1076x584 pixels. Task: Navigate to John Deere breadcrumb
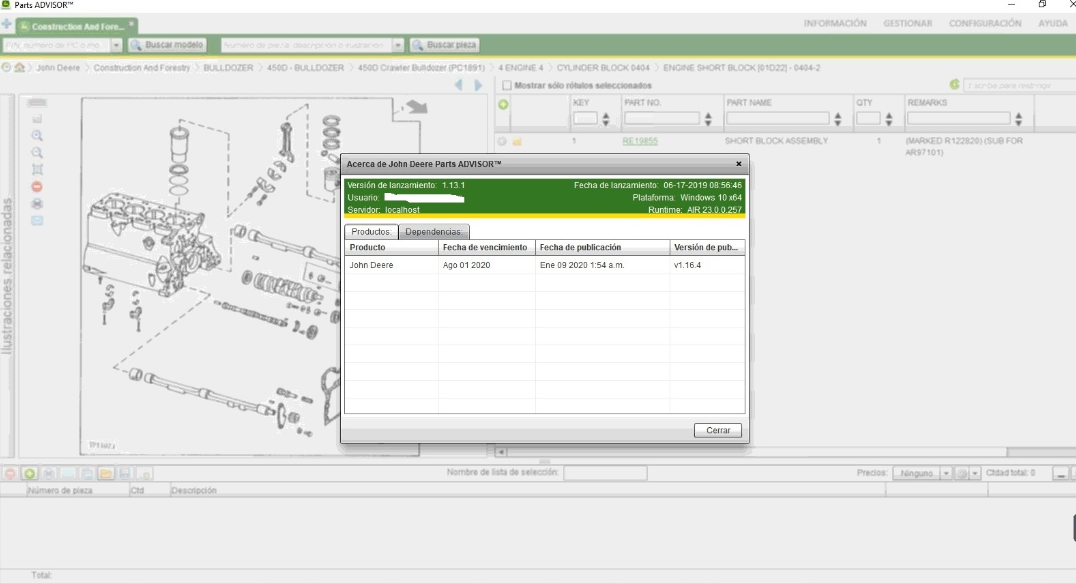pyautogui.click(x=58, y=68)
